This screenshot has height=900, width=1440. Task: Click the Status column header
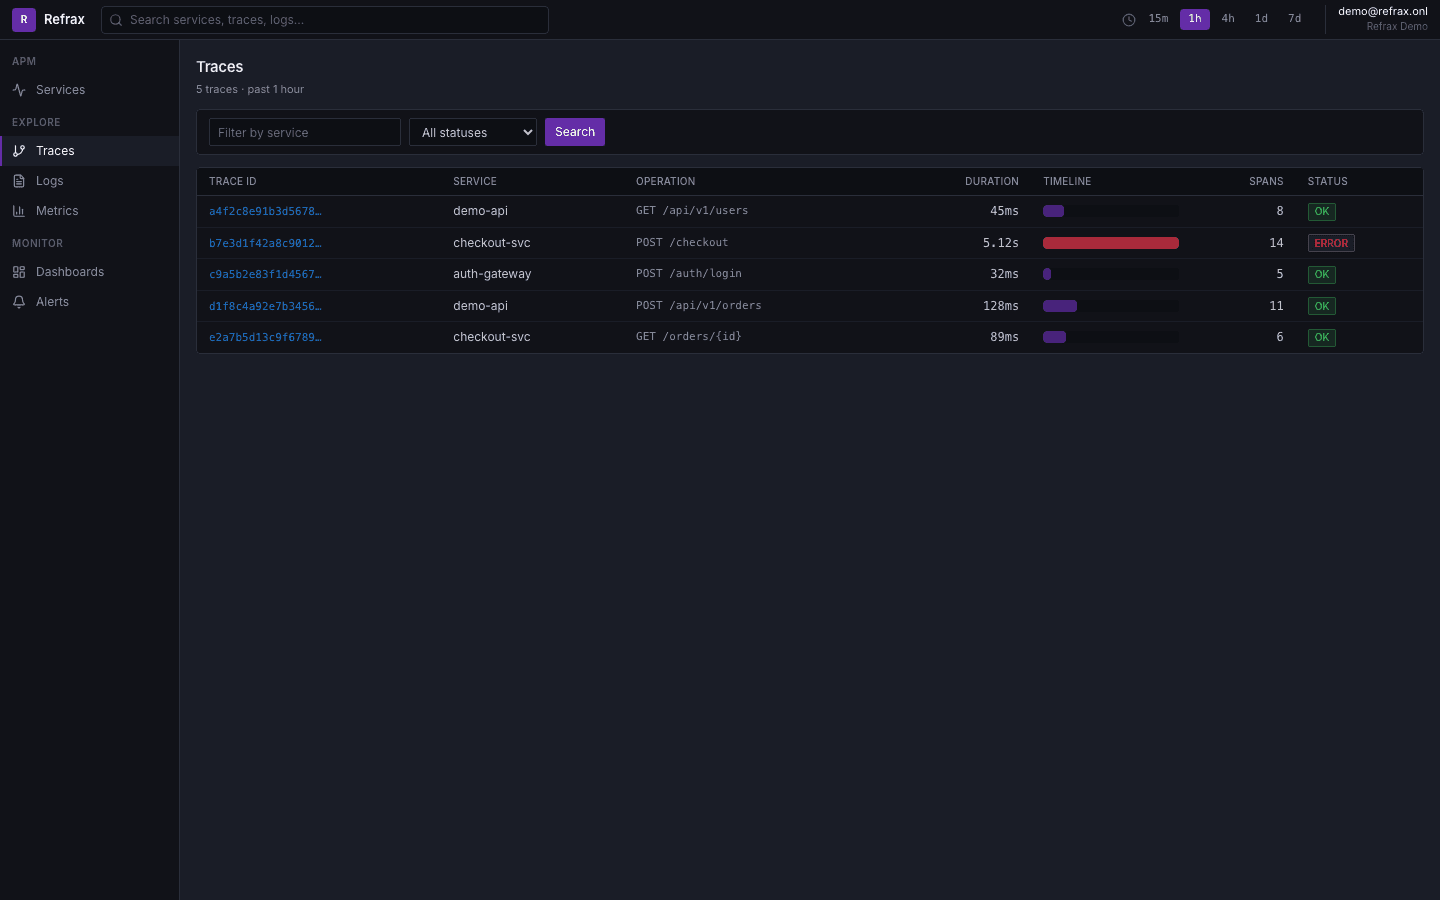pyautogui.click(x=1328, y=181)
